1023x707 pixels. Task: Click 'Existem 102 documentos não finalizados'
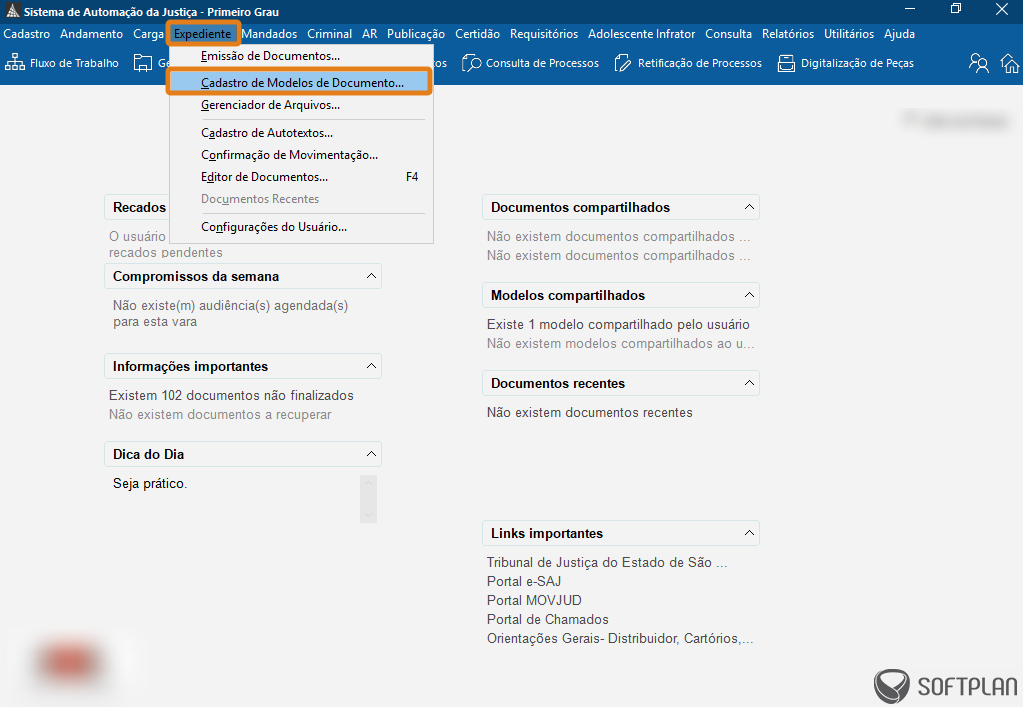231,395
